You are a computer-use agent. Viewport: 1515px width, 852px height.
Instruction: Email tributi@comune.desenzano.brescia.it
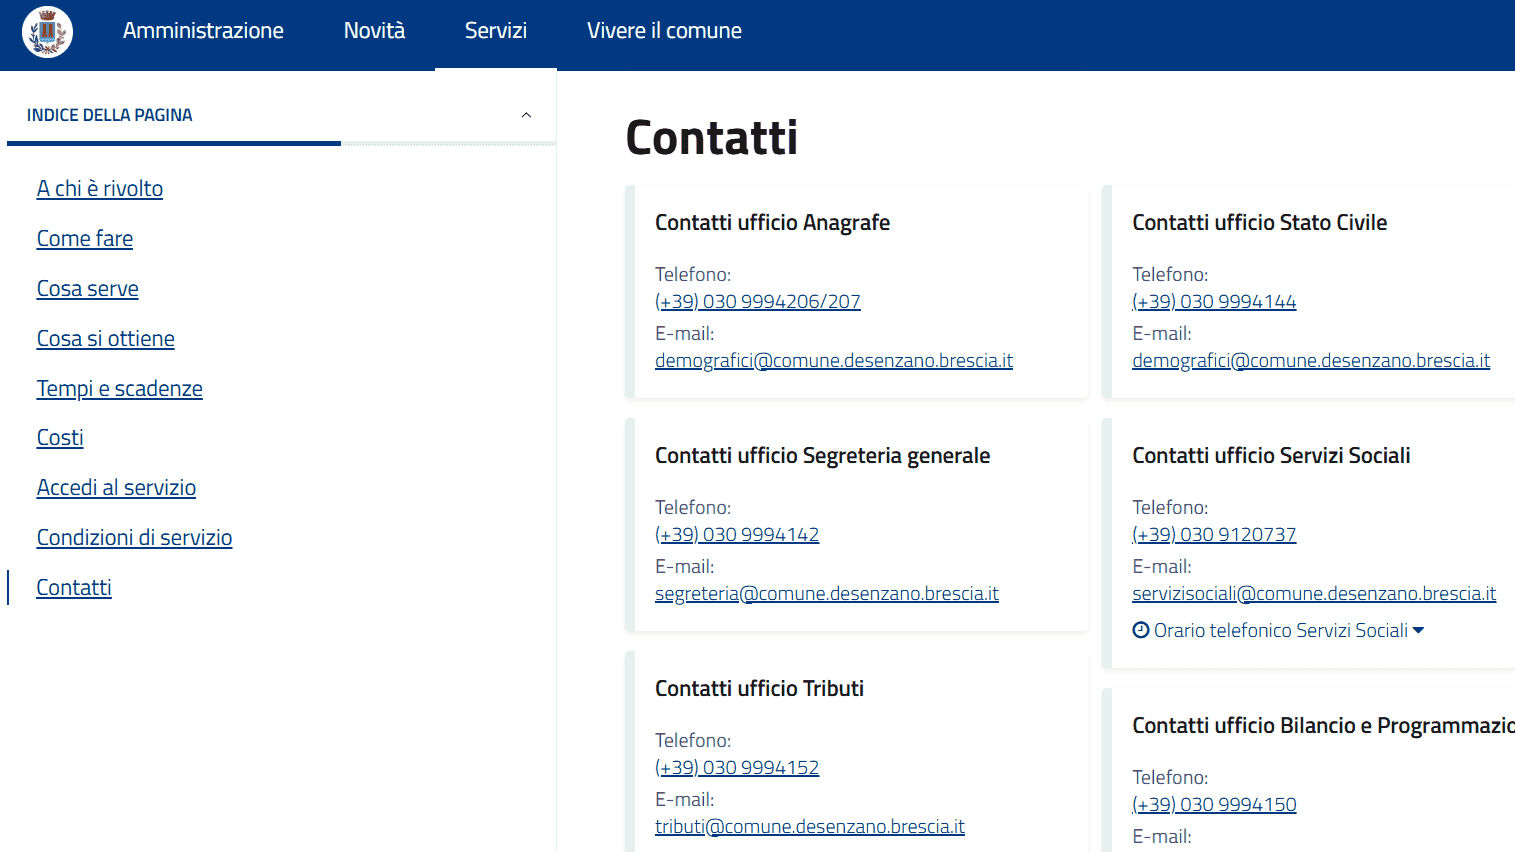pyautogui.click(x=810, y=827)
